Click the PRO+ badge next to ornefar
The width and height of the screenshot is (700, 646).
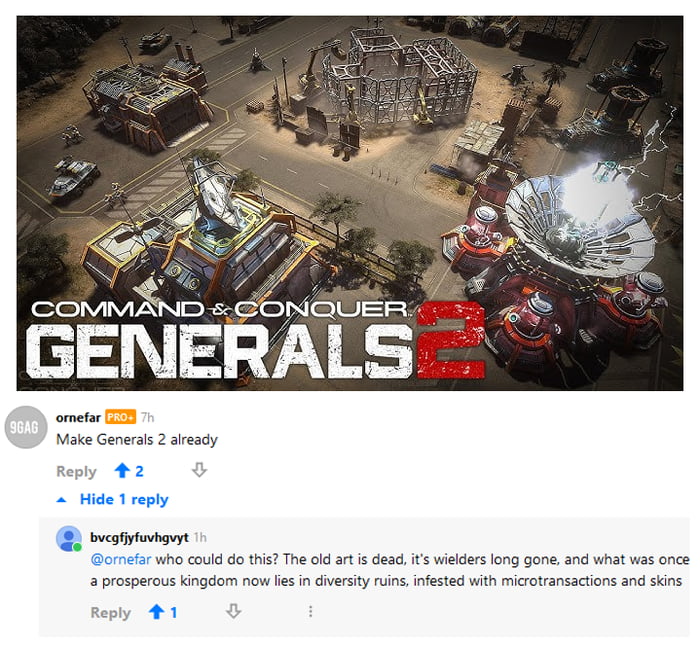pyautogui.click(x=121, y=417)
